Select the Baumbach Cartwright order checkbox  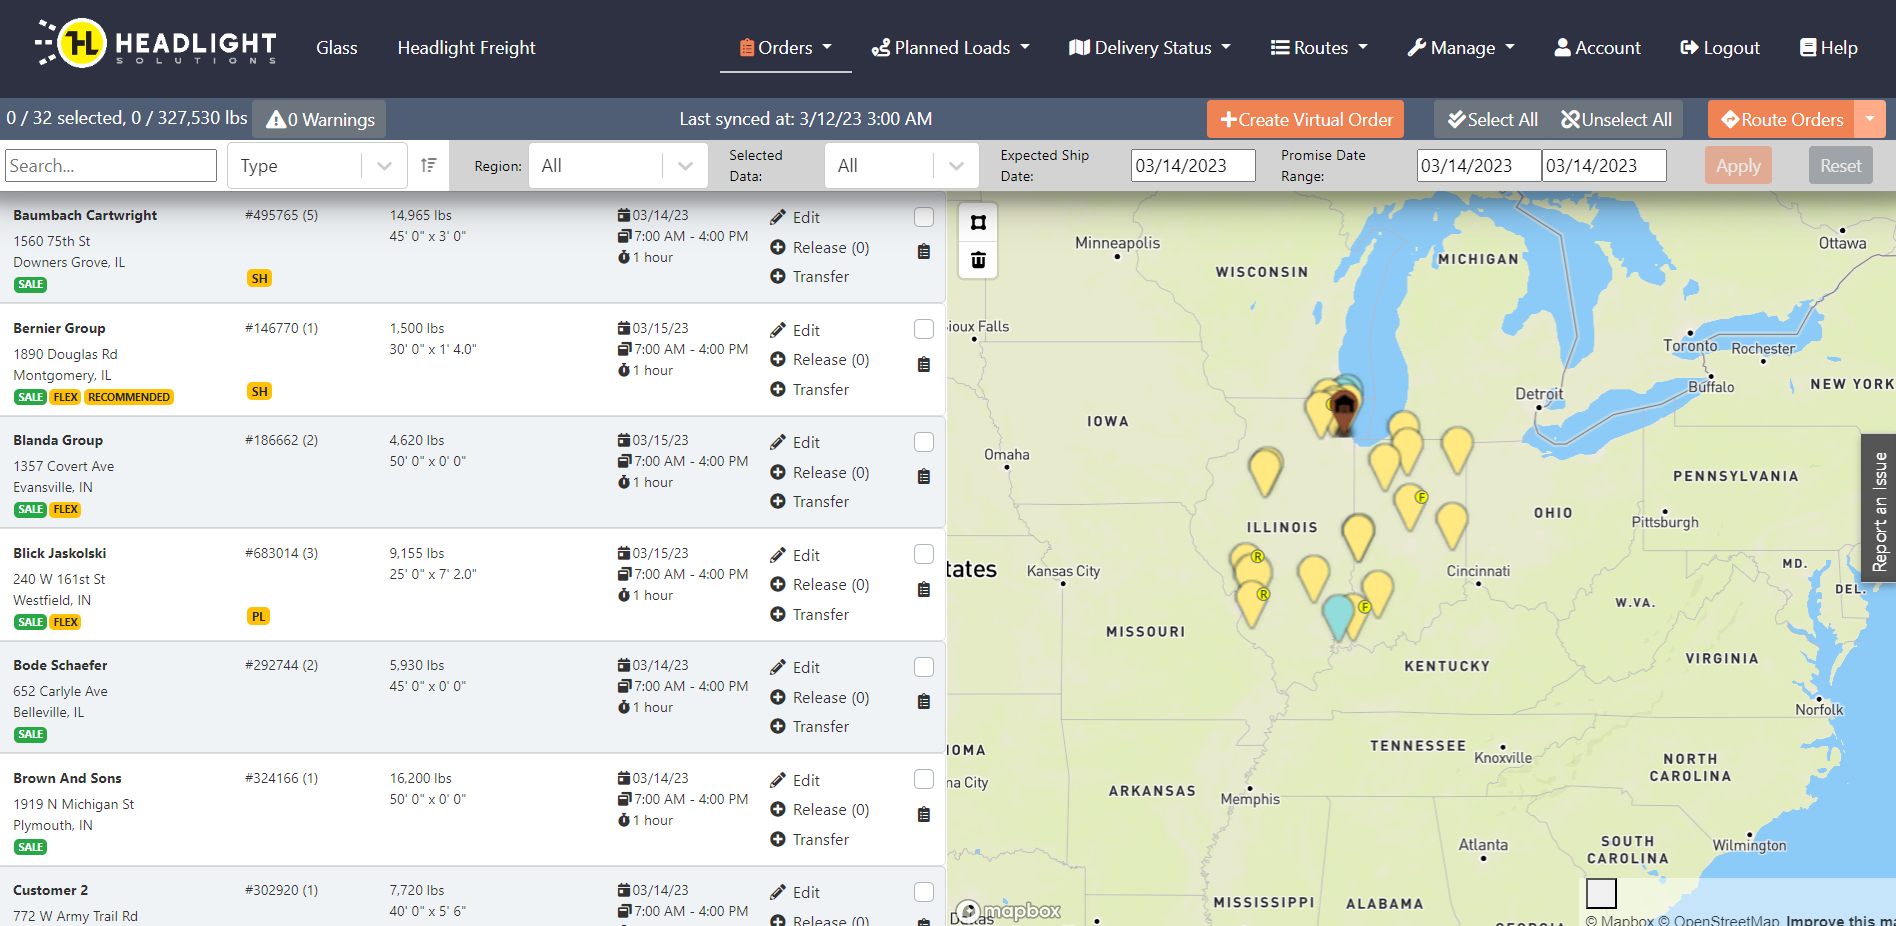(x=924, y=217)
